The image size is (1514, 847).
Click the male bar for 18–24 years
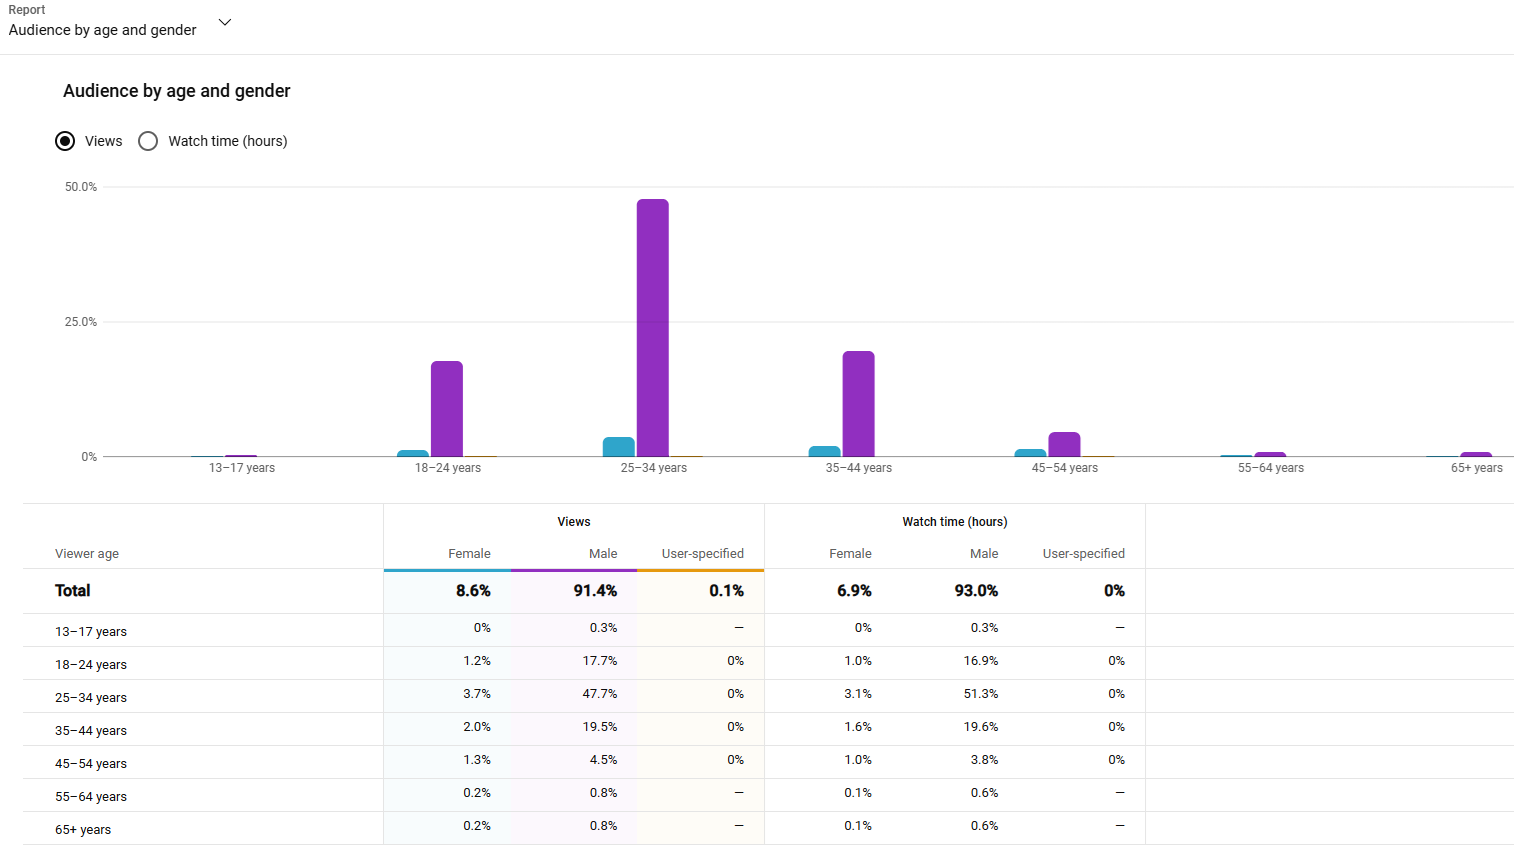click(x=447, y=409)
